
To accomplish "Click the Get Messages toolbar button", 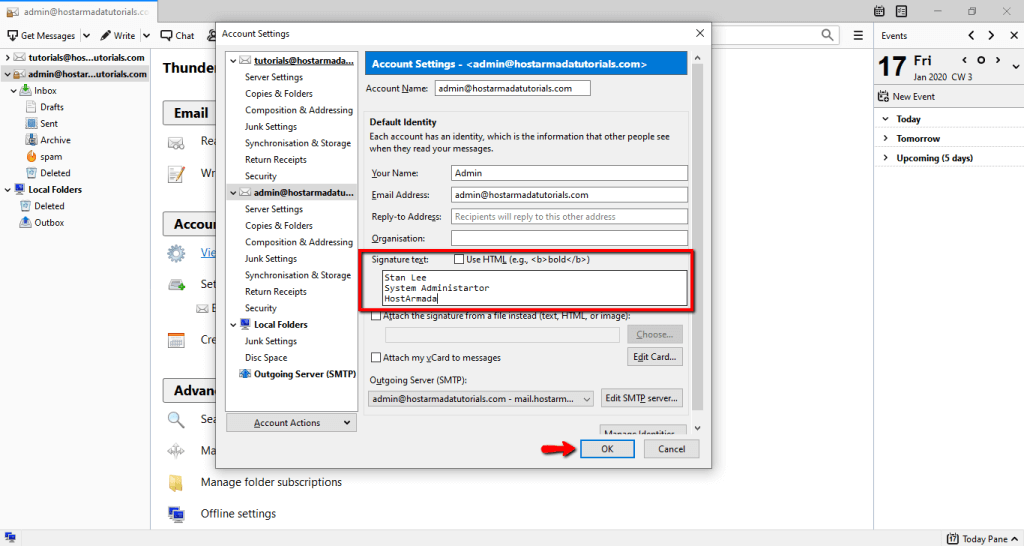I will tap(41, 36).
